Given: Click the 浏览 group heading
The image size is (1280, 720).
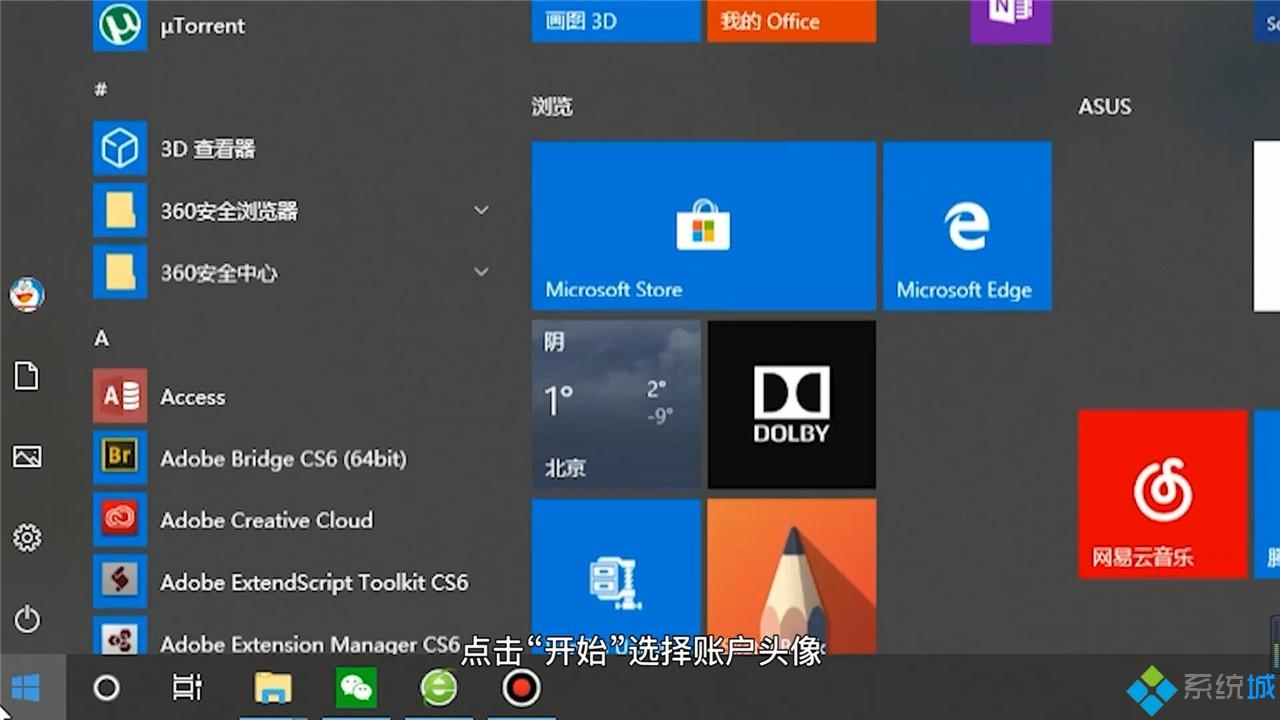Looking at the screenshot, I should pos(552,107).
